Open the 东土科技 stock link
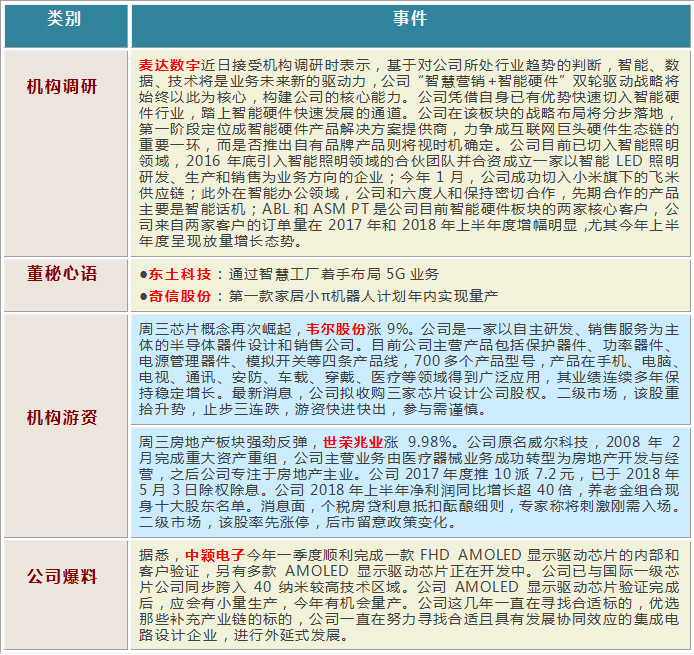This screenshot has height=655, width=694. [x=179, y=273]
